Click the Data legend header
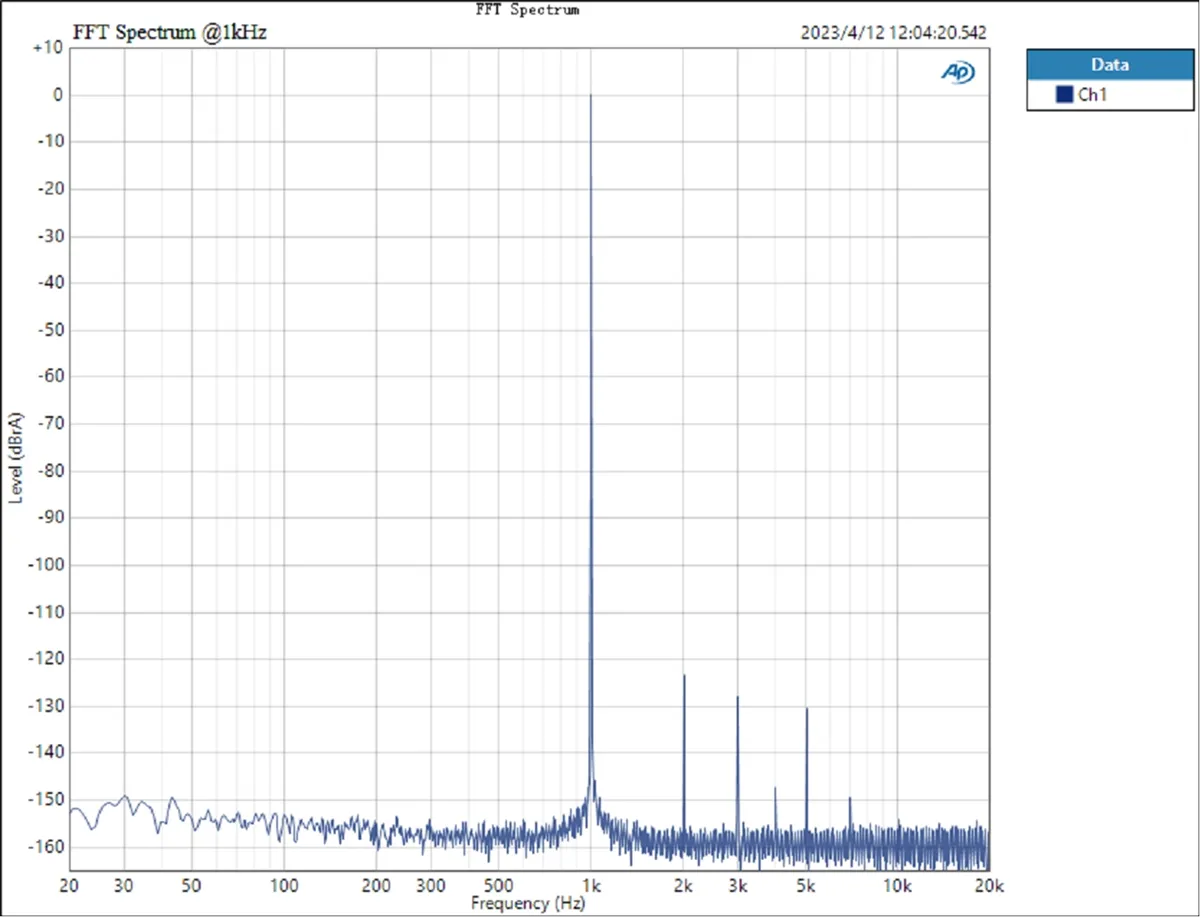 click(1110, 64)
